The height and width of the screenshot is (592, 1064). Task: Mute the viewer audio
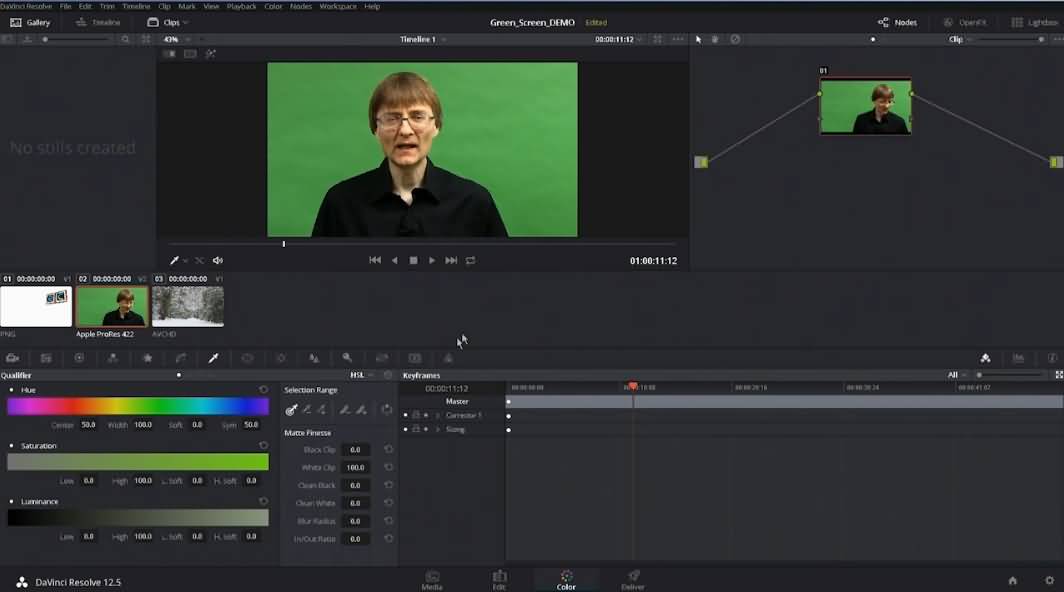point(218,260)
